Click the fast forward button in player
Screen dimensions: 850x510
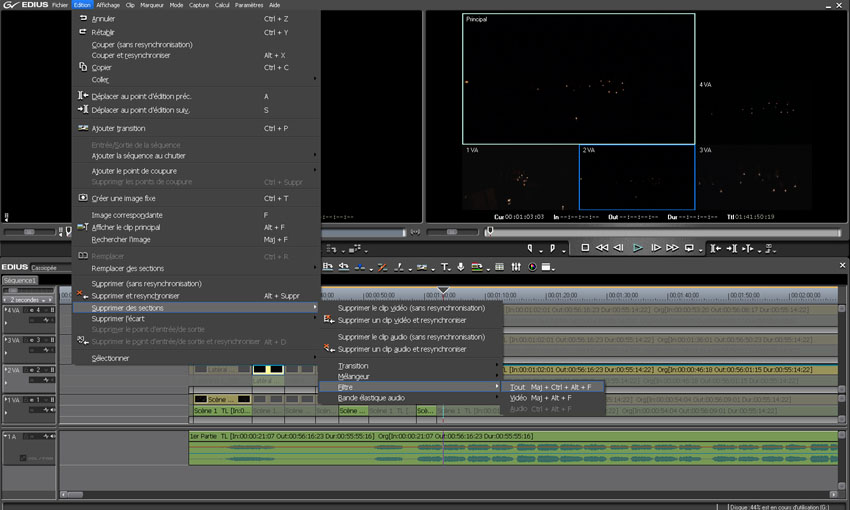(x=672, y=248)
